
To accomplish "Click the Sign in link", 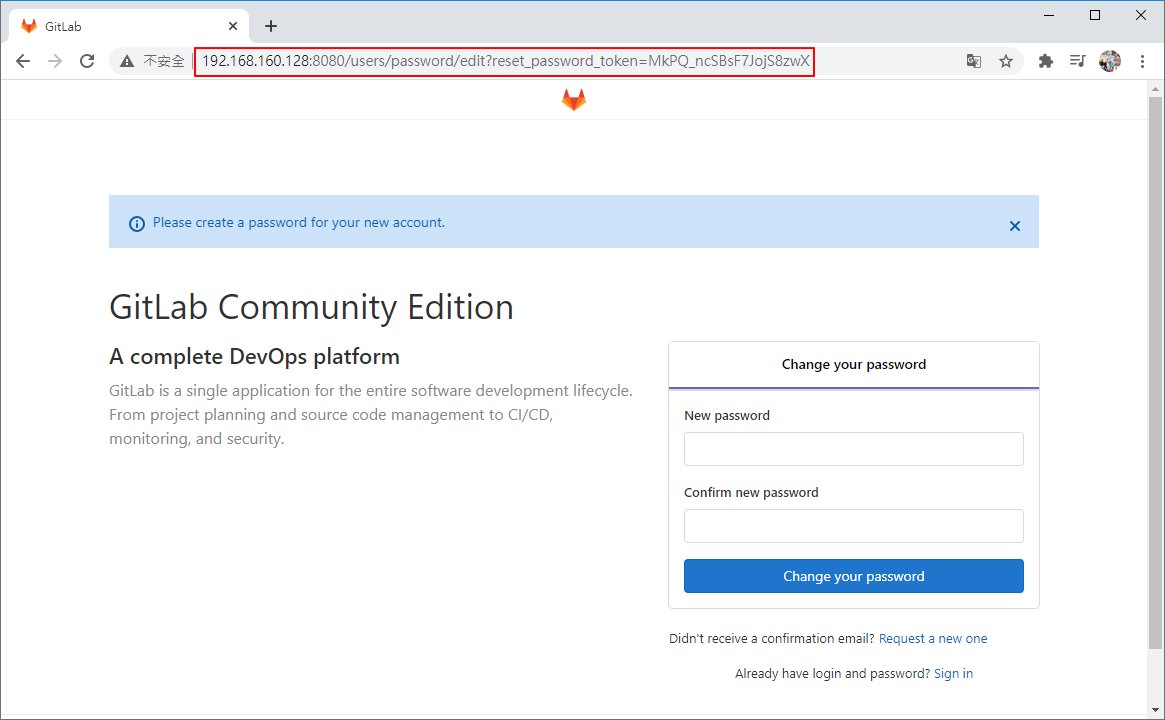I will click(x=953, y=673).
